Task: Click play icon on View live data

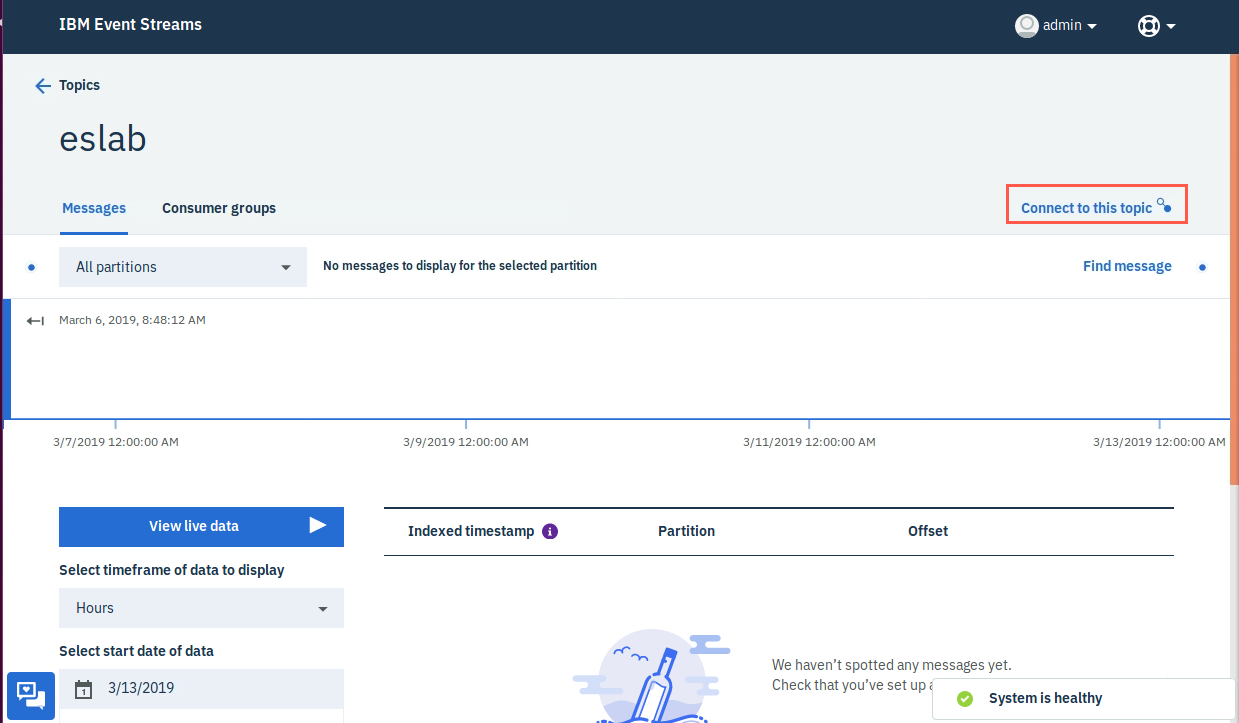Action: [318, 525]
